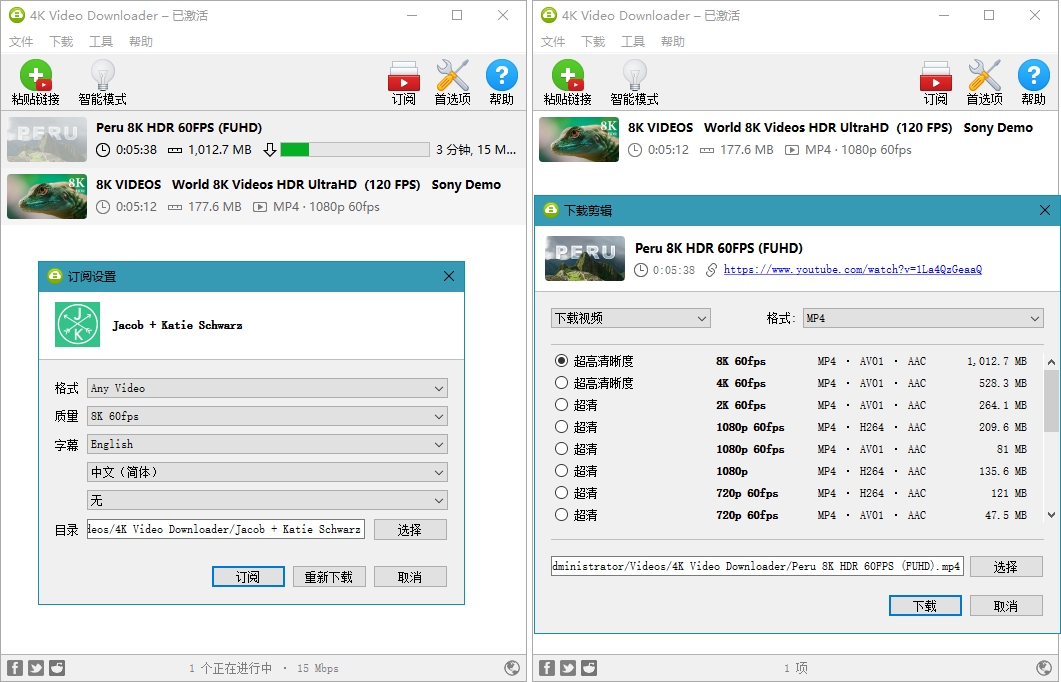Screen dimensions: 1061x682
Task: Click the 目录 path field in the subscription settings
Action: (x=226, y=529)
